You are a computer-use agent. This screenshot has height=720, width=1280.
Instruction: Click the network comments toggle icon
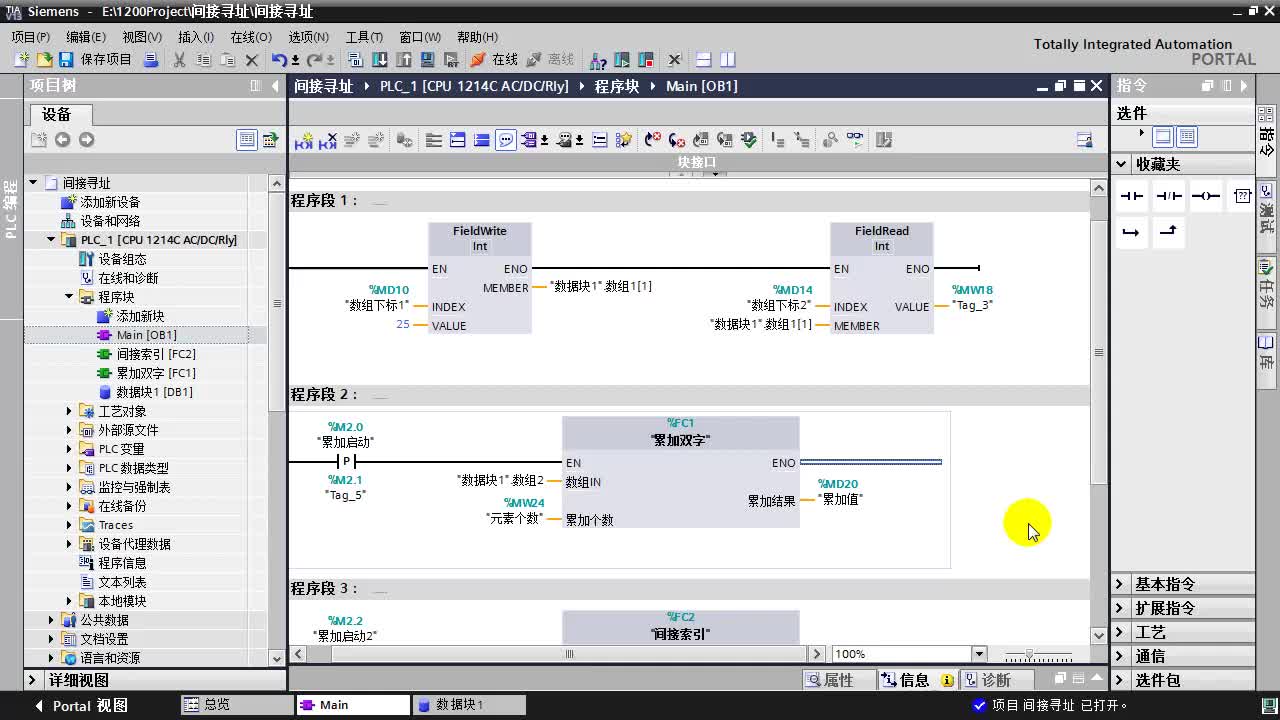(x=506, y=141)
